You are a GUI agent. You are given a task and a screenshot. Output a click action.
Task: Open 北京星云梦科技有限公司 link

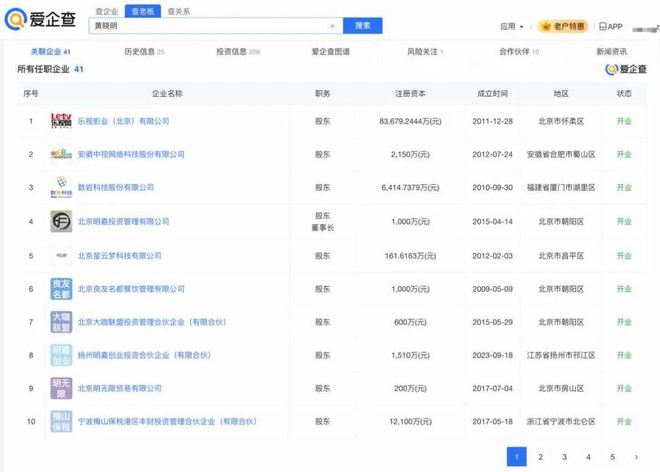pos(120,256)
